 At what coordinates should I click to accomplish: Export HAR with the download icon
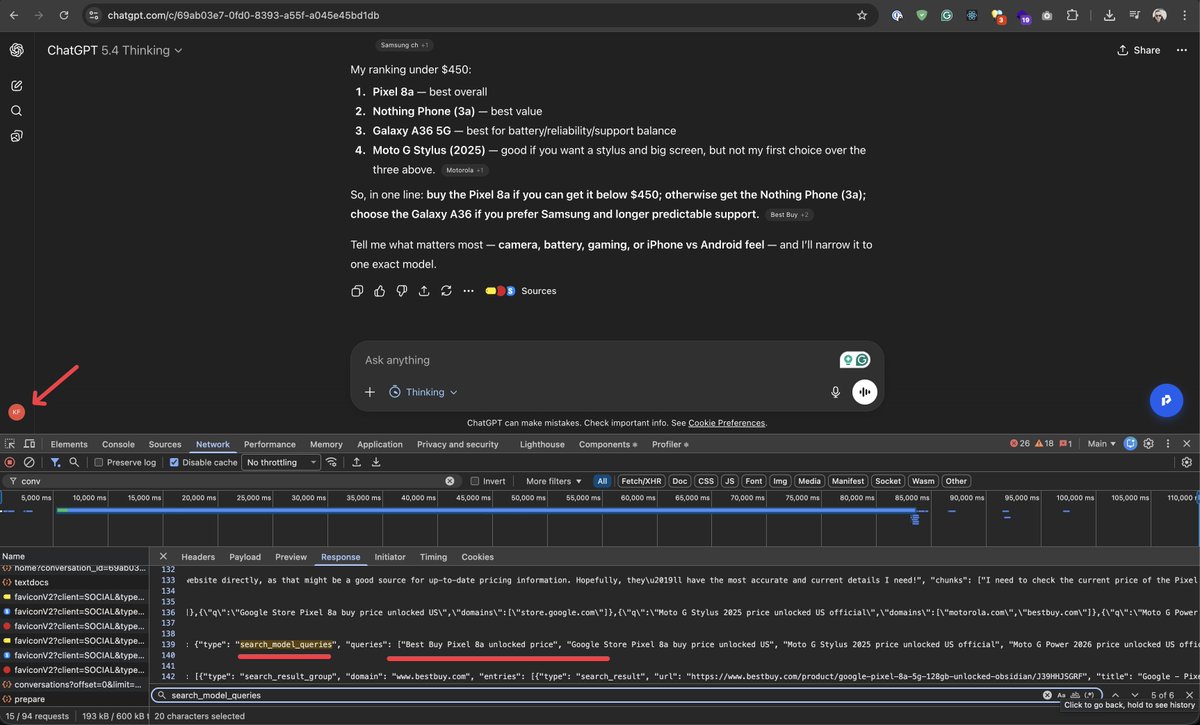(376, 463)
